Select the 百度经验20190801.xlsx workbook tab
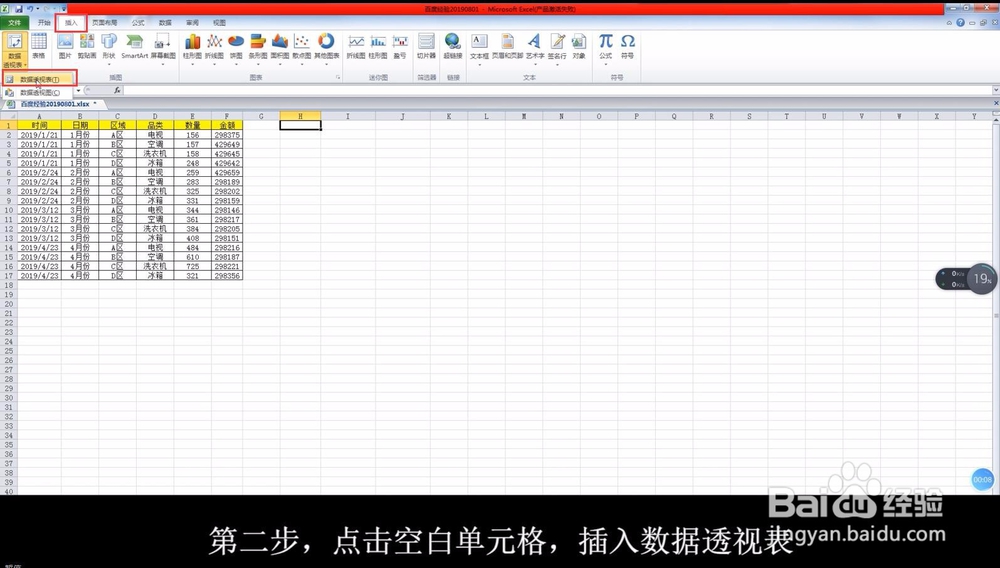Image resolution: width=1000 pixels, height=568 pixels. (54, 104)
